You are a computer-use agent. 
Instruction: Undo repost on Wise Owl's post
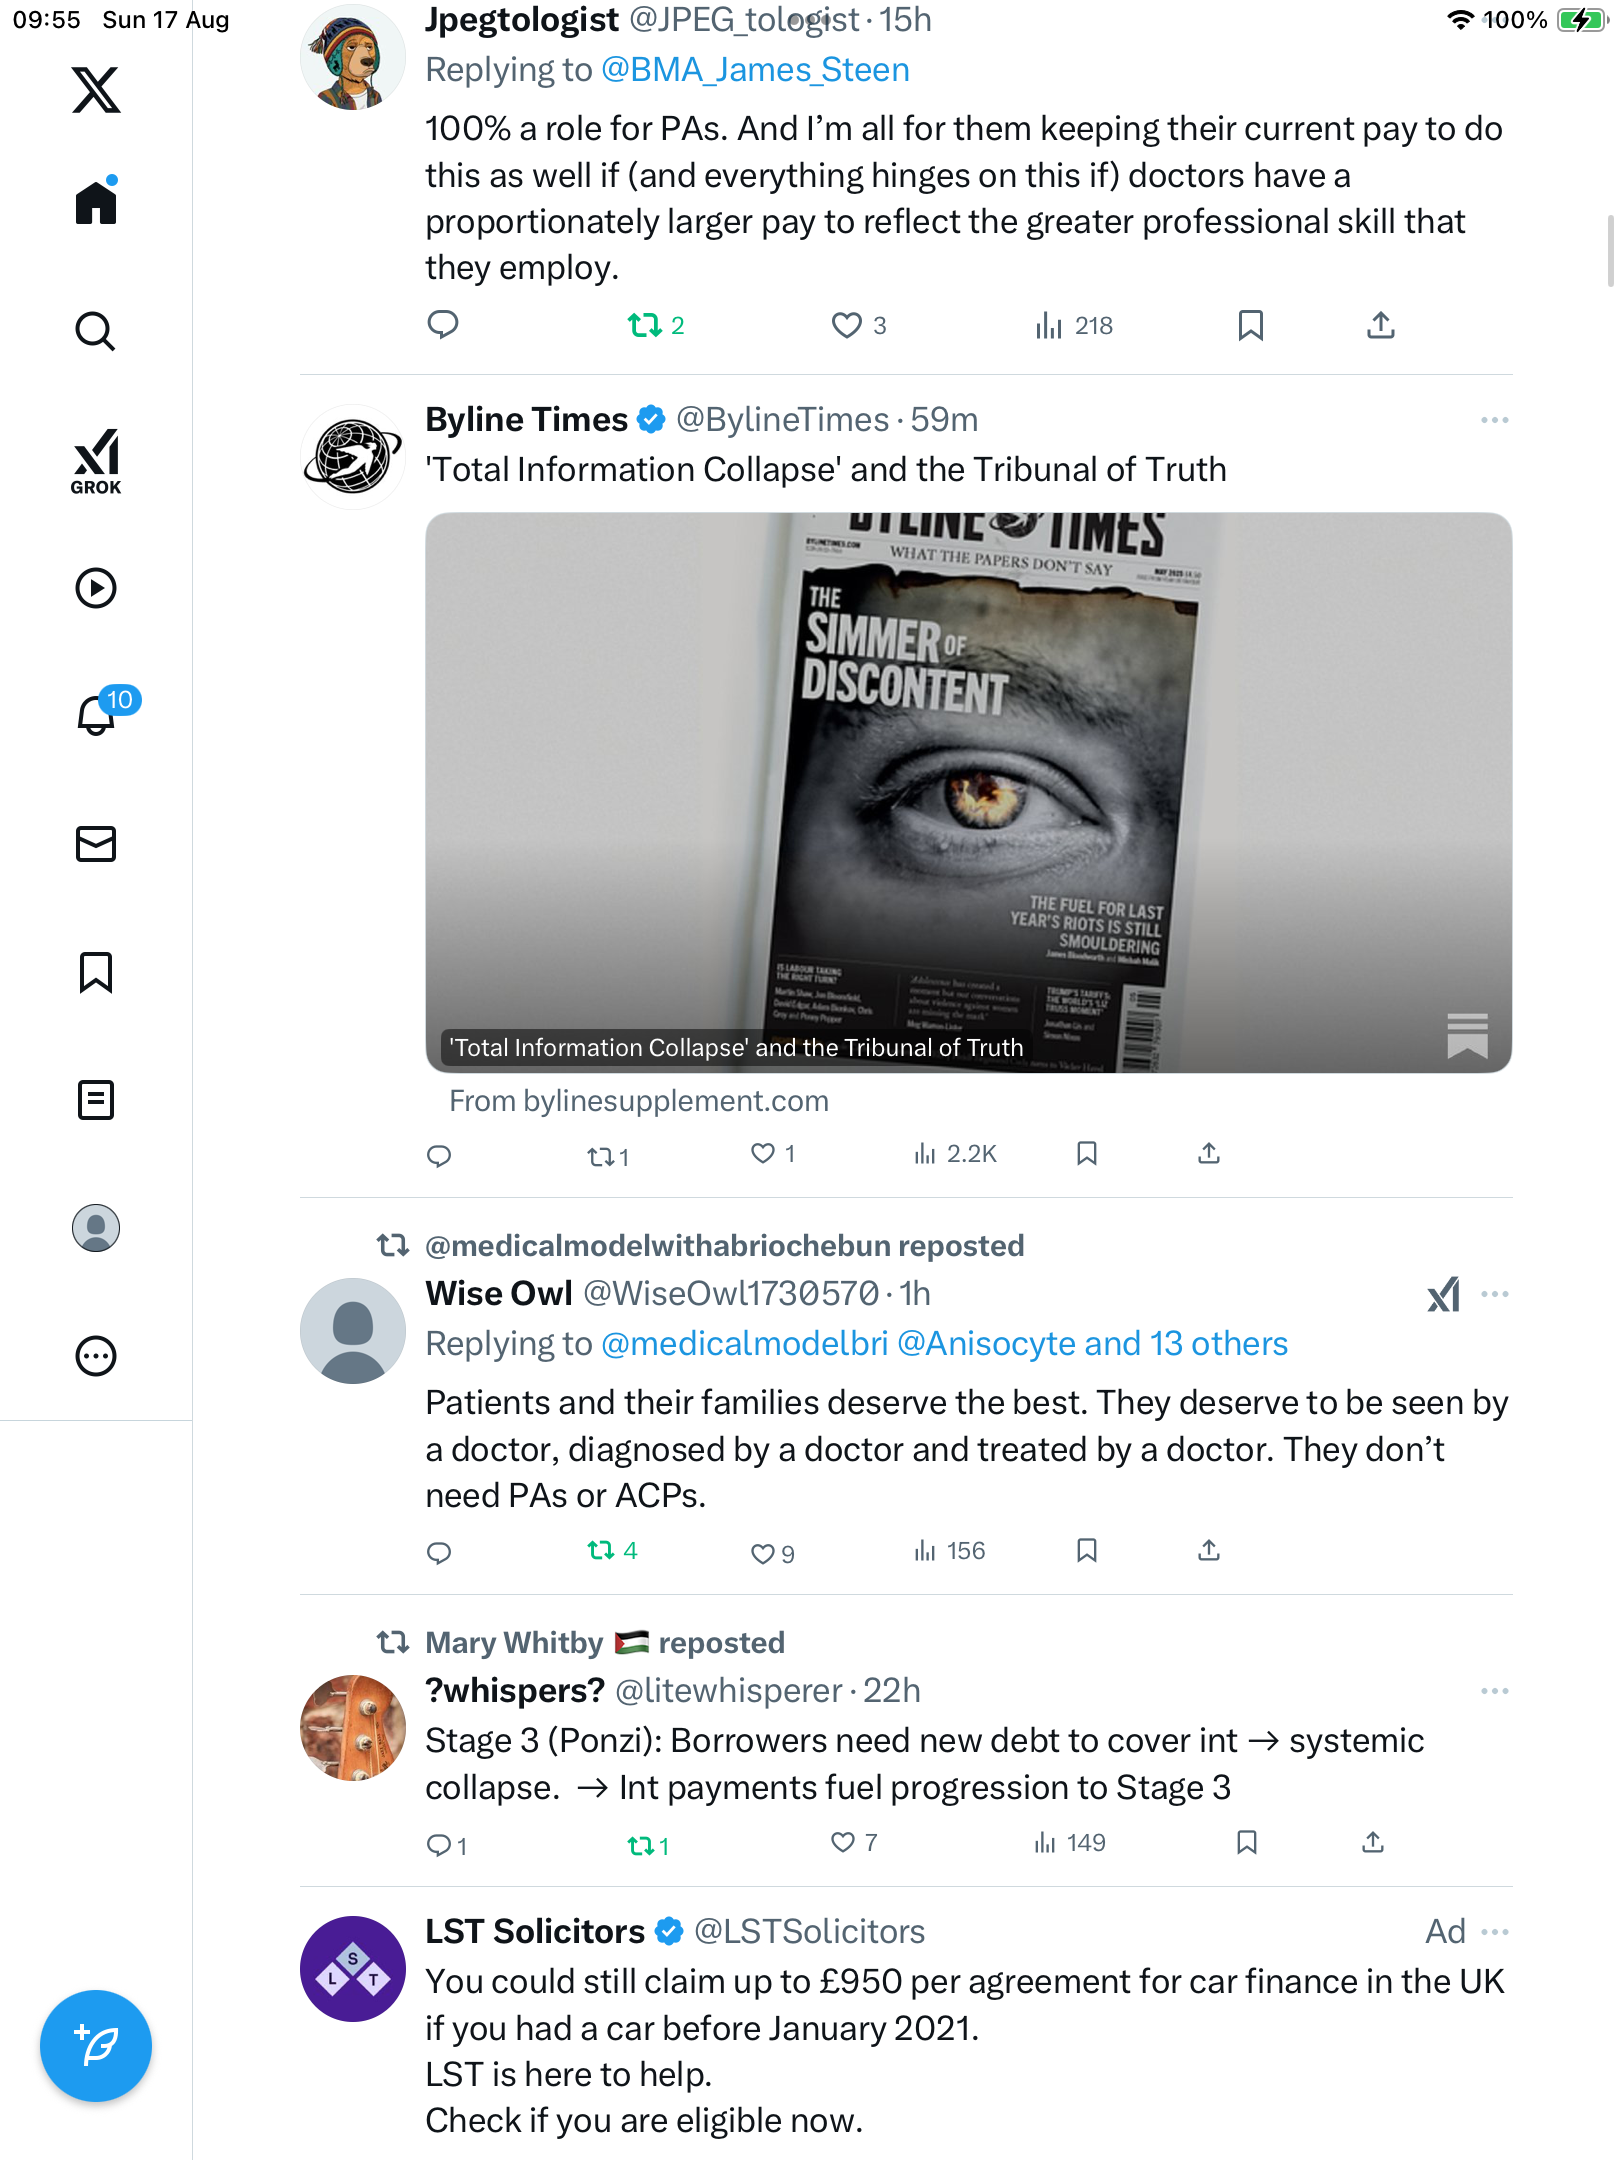click(x=601, y=1551)
